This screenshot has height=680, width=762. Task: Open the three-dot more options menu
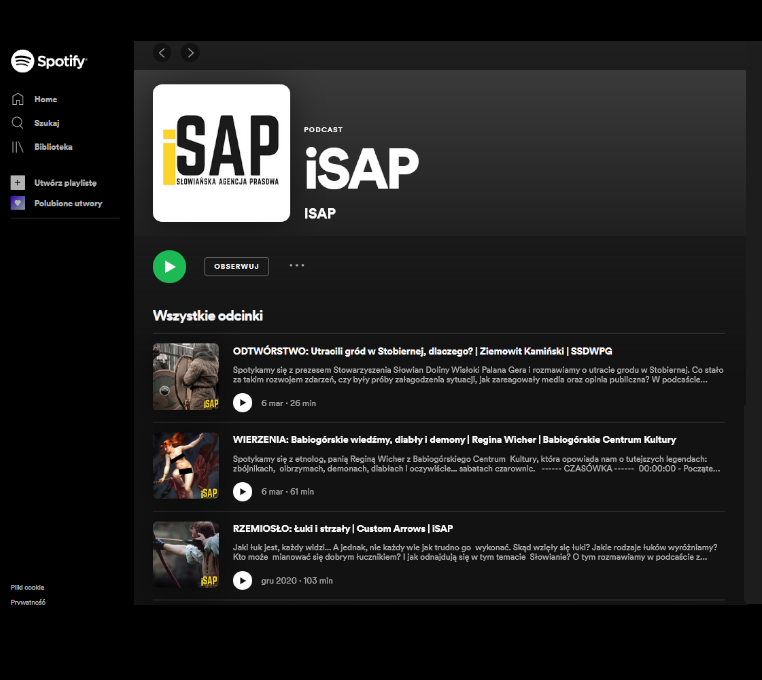tap(296, 266)
